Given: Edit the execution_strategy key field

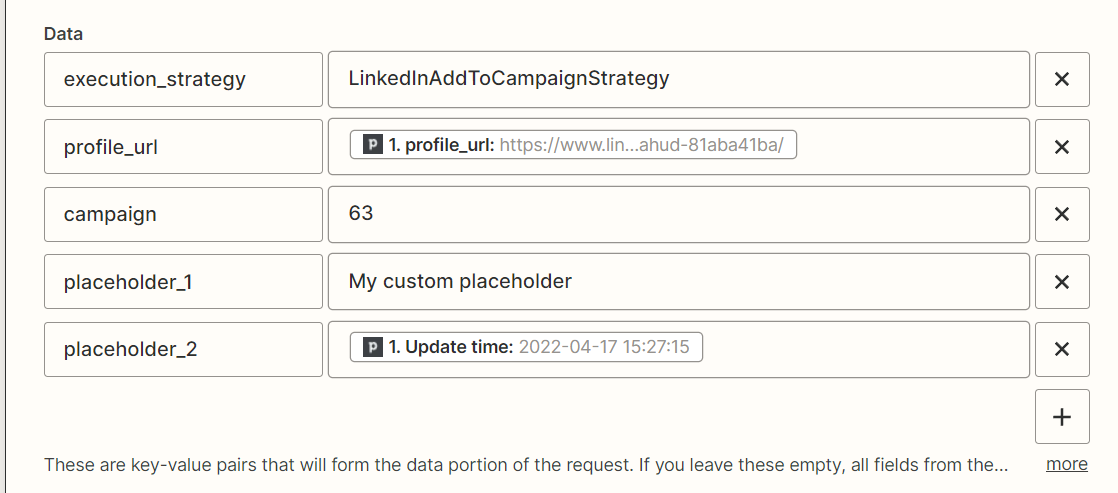Looking at the screenshot, I should [183, 79].
